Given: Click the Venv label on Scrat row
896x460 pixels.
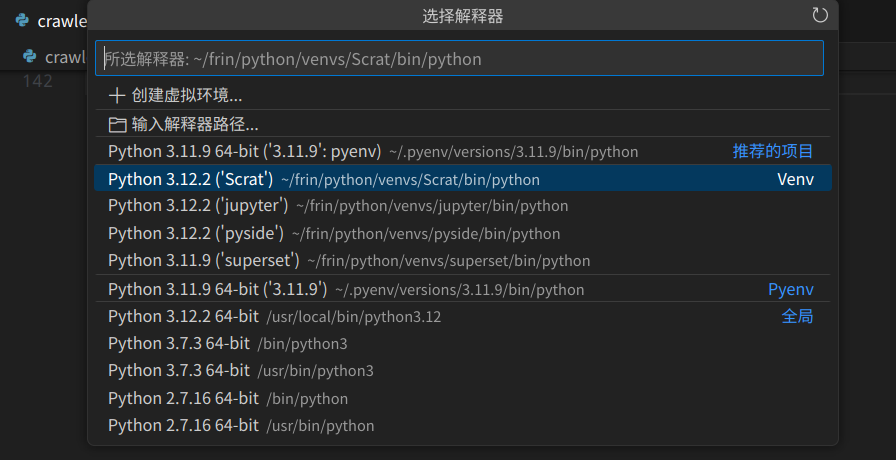Looking at the screenshot, I should point(795,179).
